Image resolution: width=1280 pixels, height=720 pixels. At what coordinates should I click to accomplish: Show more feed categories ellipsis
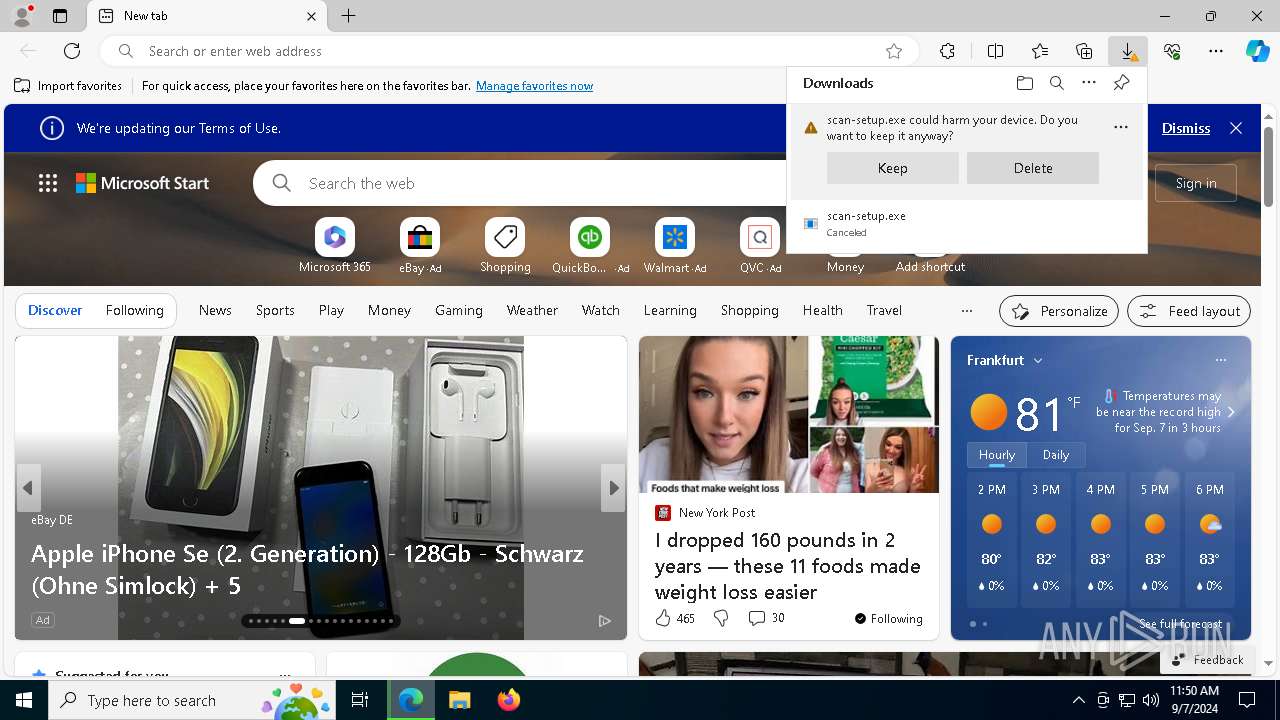tap(966, 310)
